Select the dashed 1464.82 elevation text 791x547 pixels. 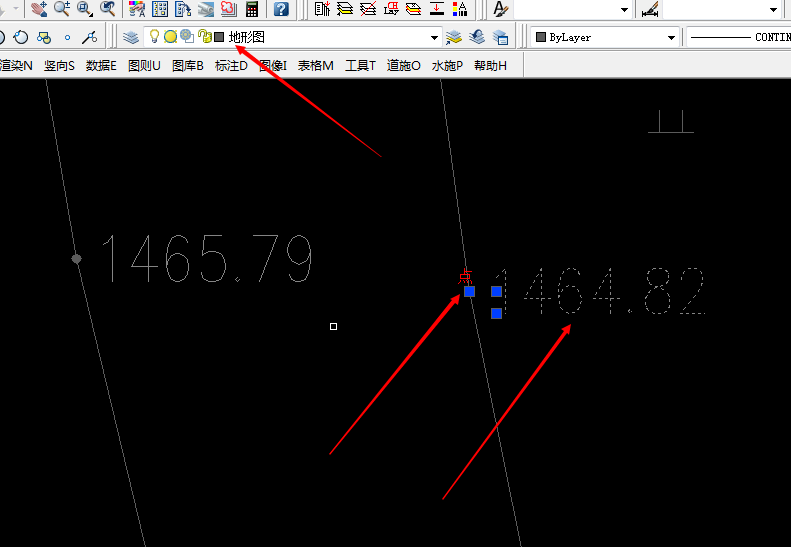point(600,291)
